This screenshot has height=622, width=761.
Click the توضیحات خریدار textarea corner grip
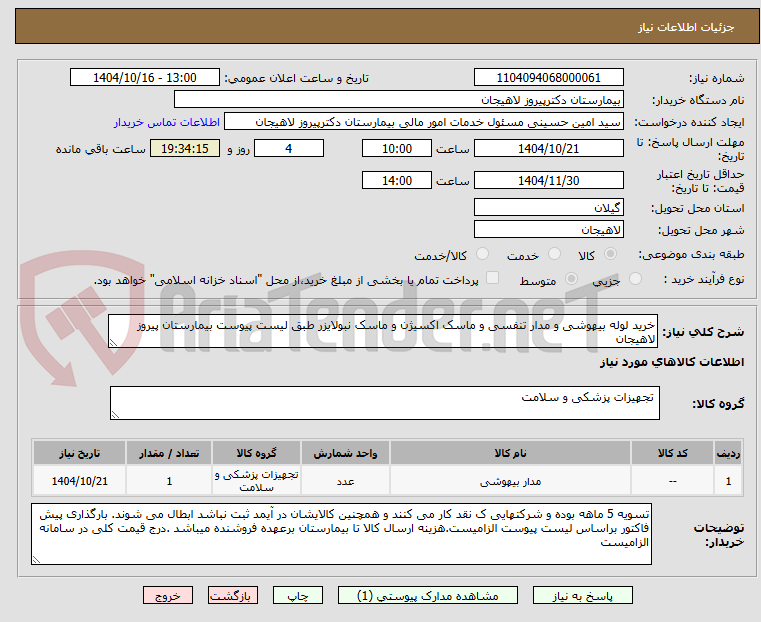coord(36,559)
